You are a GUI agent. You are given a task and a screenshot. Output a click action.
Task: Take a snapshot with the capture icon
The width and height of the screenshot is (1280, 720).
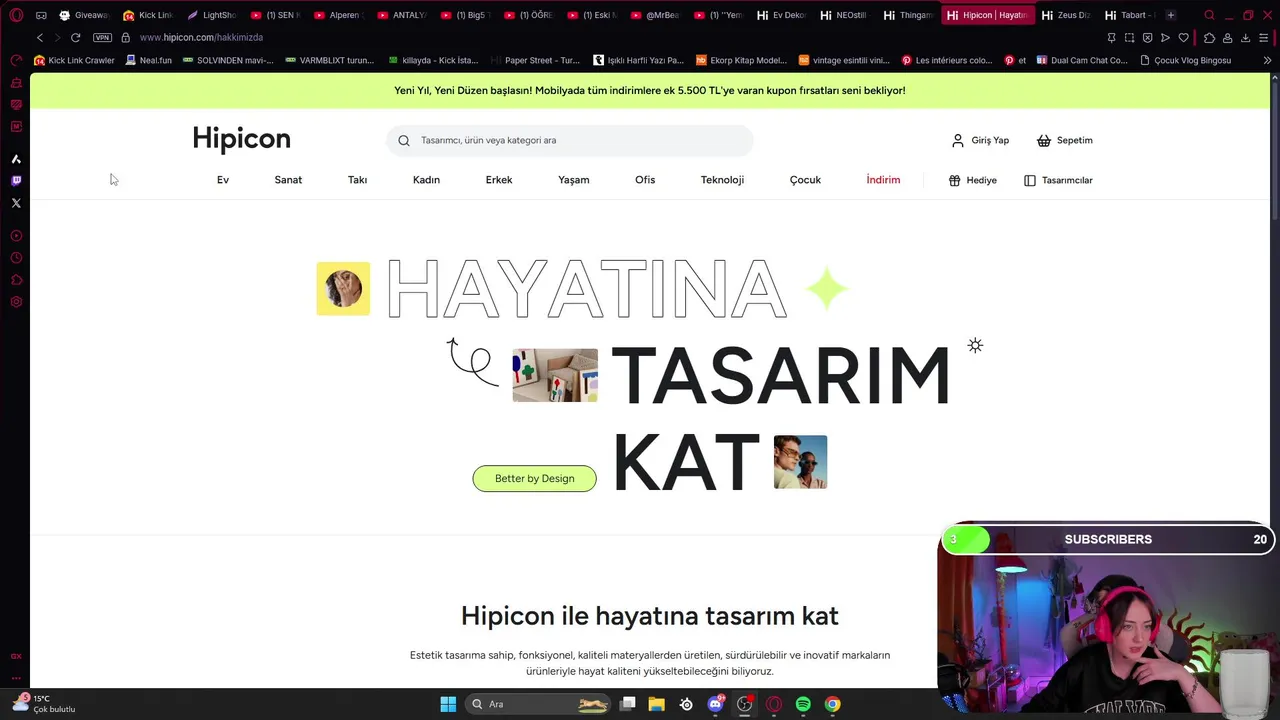coord(1129,38)
